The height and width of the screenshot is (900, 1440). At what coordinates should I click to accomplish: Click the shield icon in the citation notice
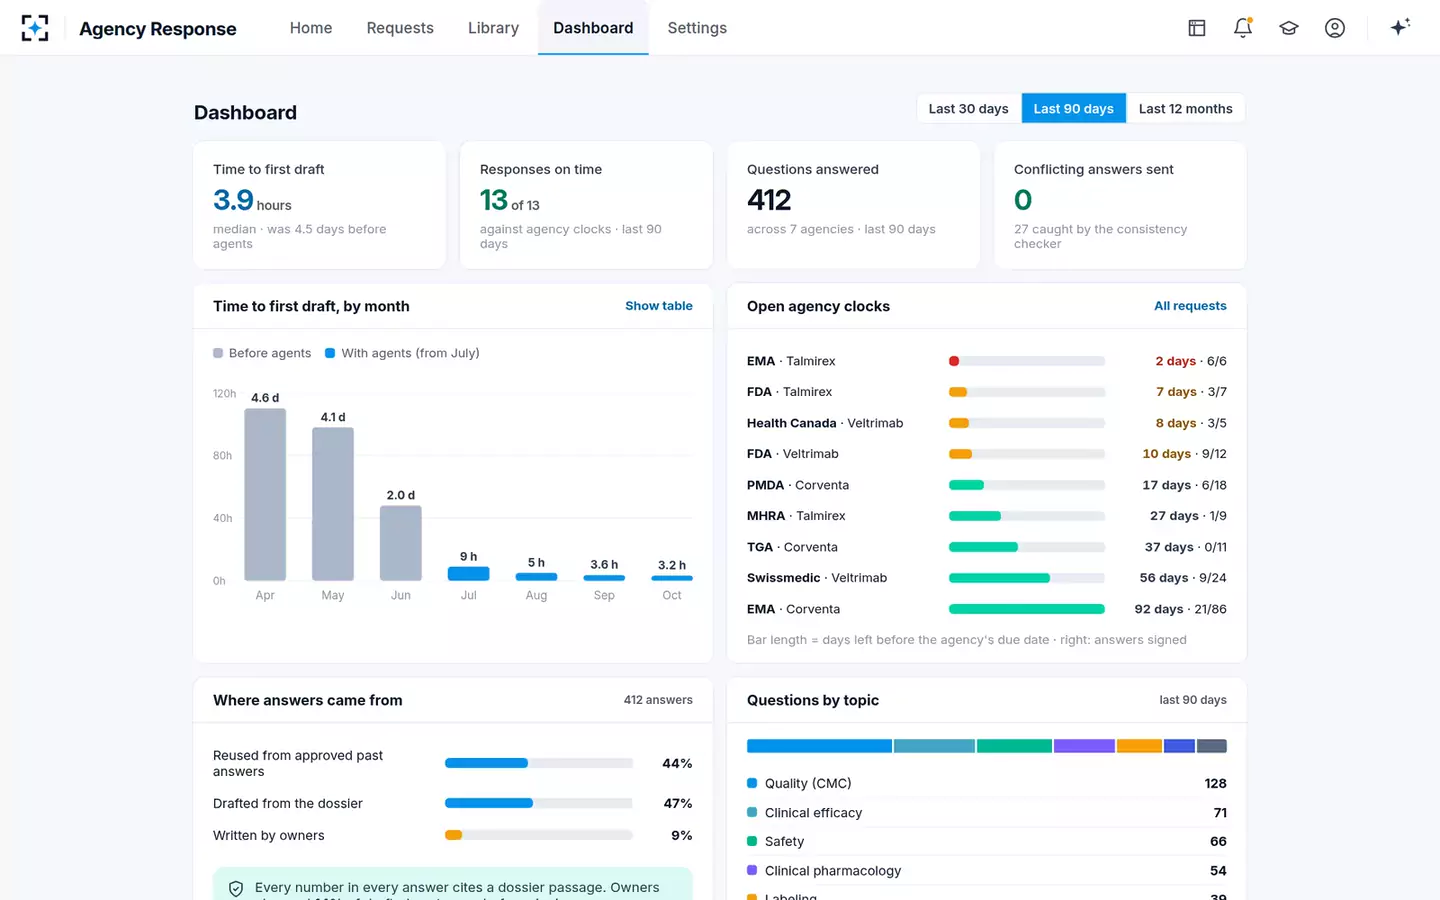coord(236,889)
